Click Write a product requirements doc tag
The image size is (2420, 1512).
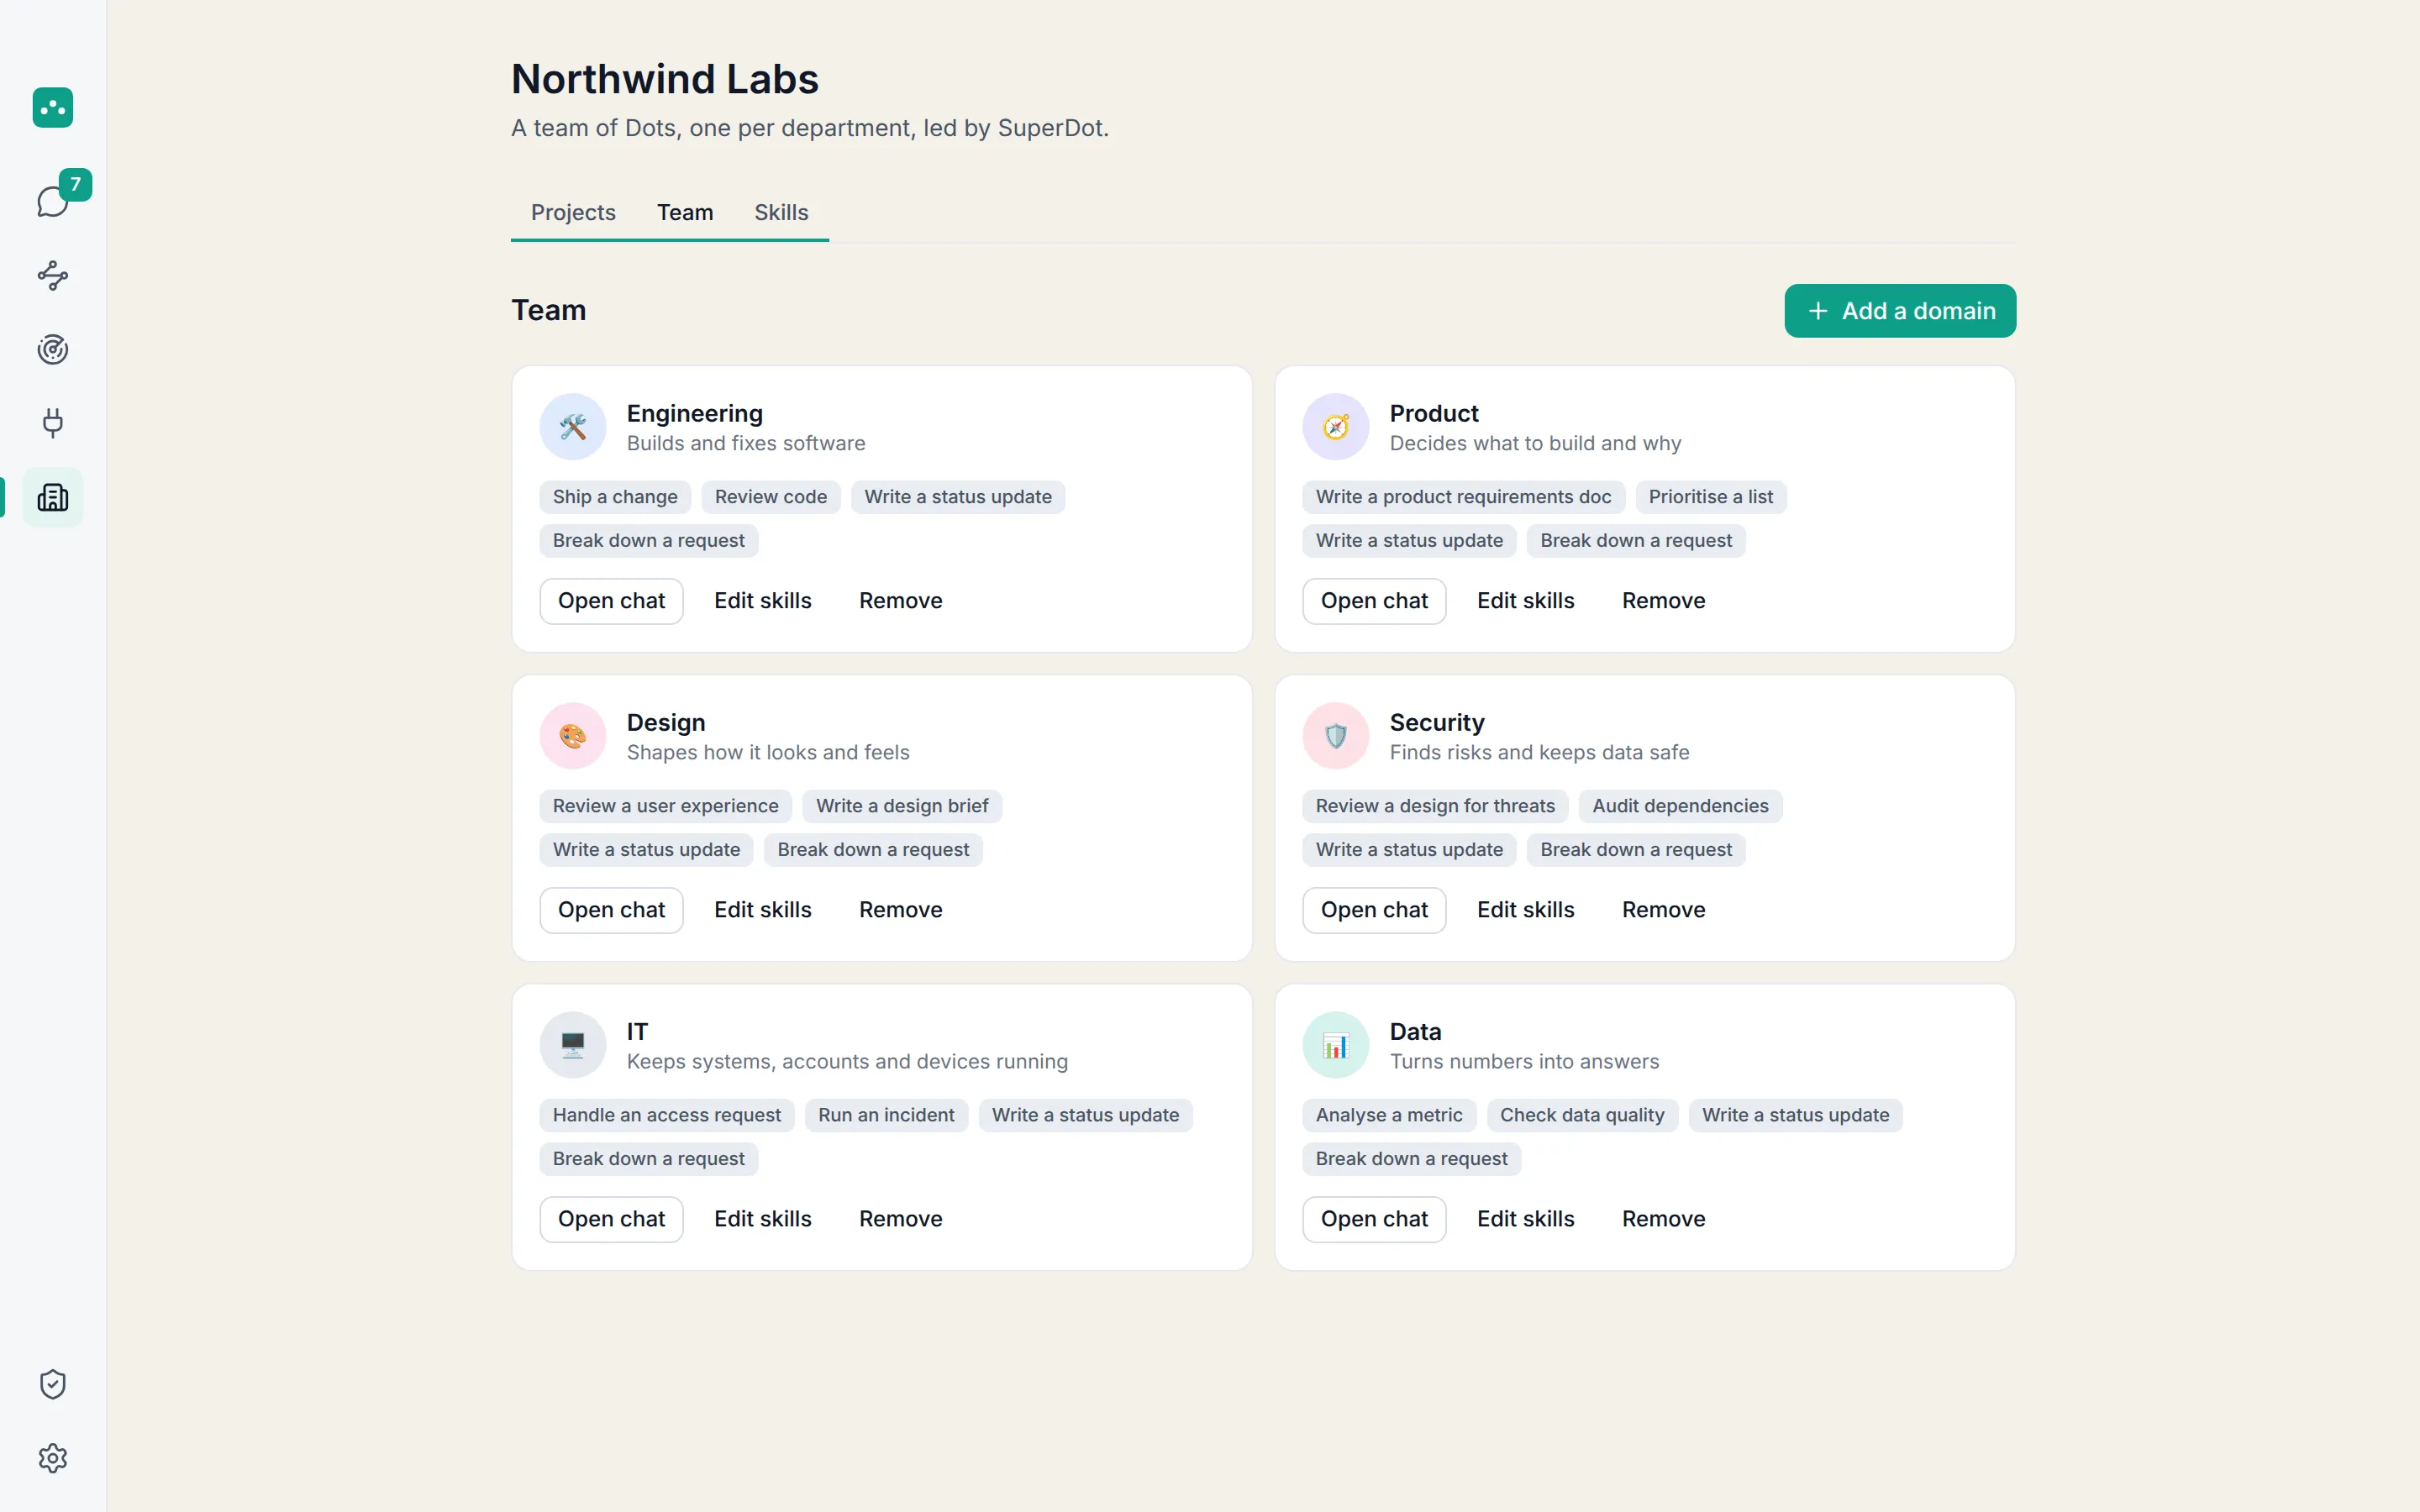tap(1463, 497)
